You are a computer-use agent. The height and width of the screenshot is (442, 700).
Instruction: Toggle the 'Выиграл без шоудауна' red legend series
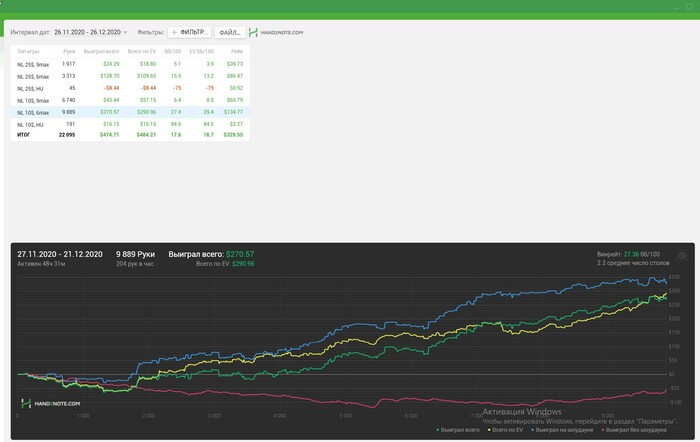click(x=634, y=430)
